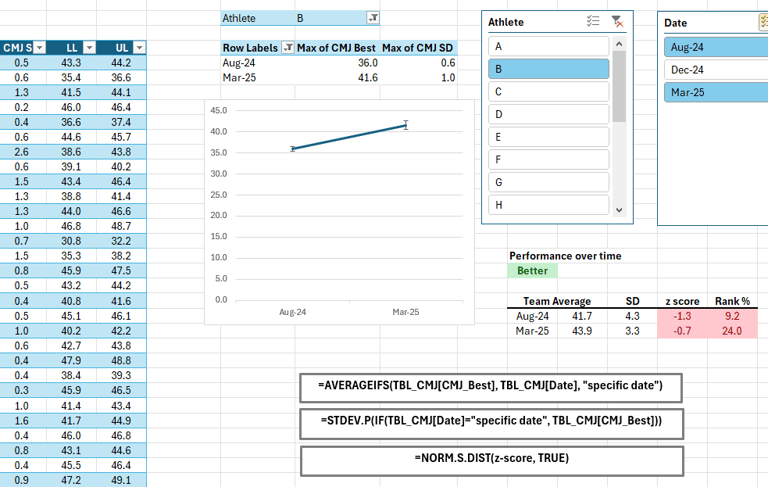Select athlete B in slicer
Viewport: 768px width, 487px height.
(549, 69)
